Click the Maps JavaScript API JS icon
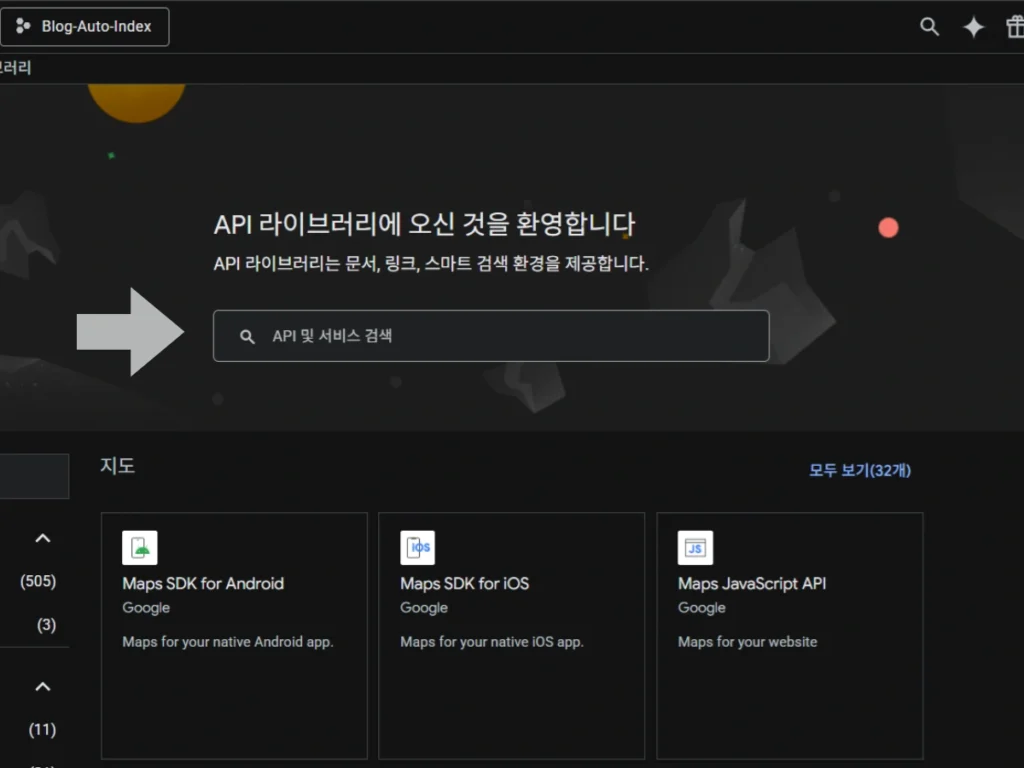Viewport: 1024px width, 768px height. point(696,547)
